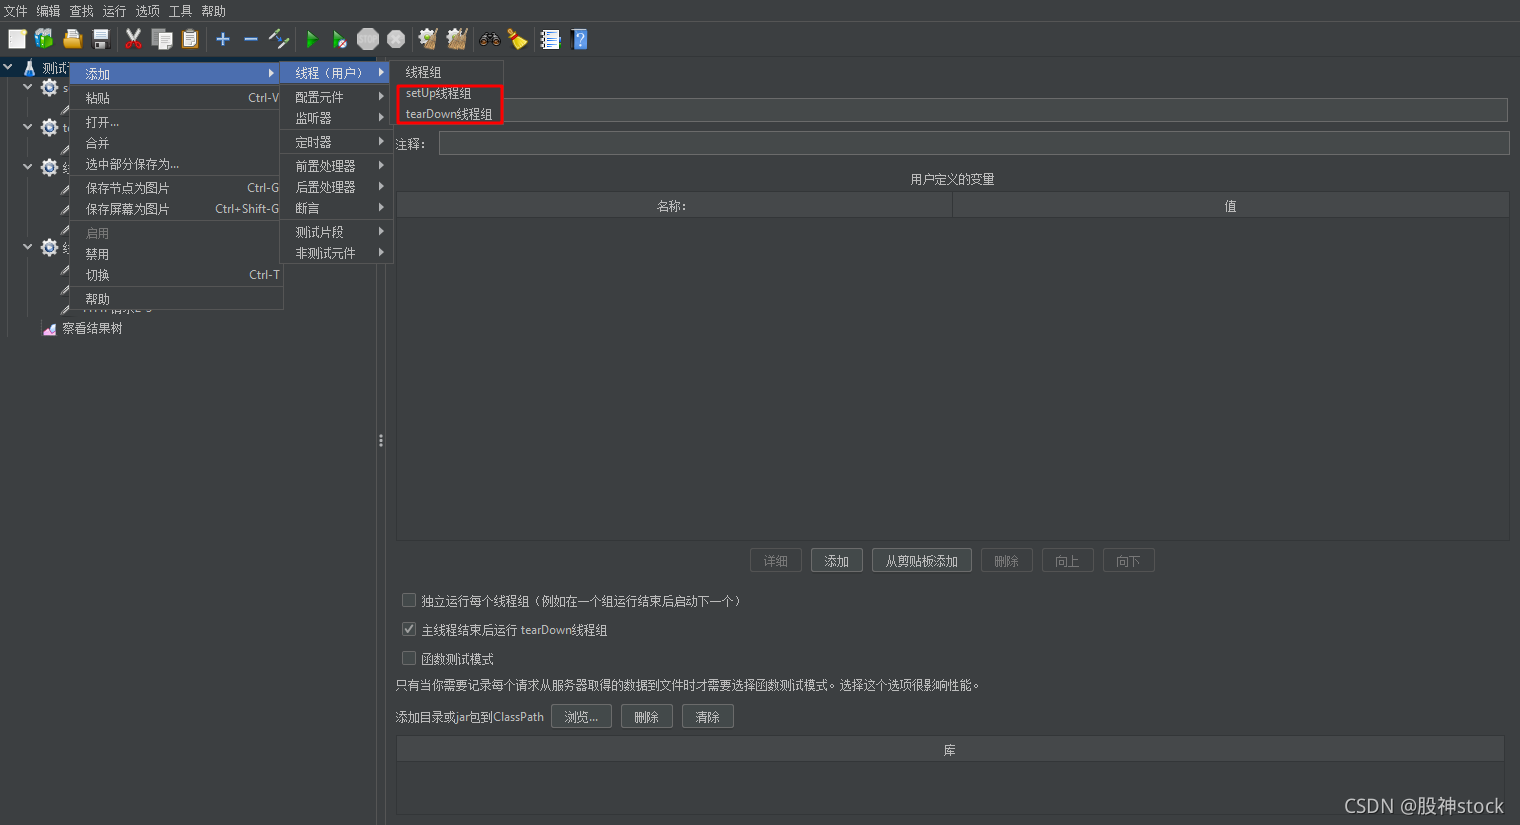The image size is (1520, 825).
Task: Create a new test plan with New icon
Action: click(17, 39)
